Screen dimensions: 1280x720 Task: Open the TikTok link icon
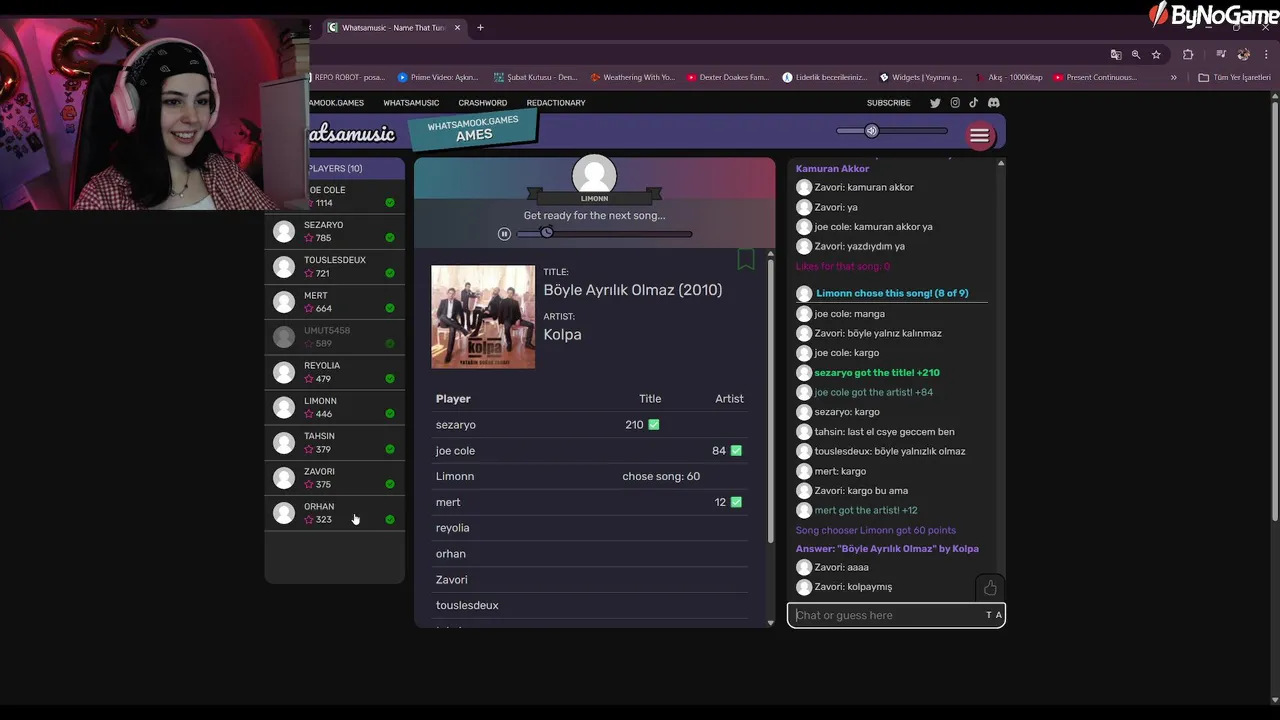(x=973, y=103)
